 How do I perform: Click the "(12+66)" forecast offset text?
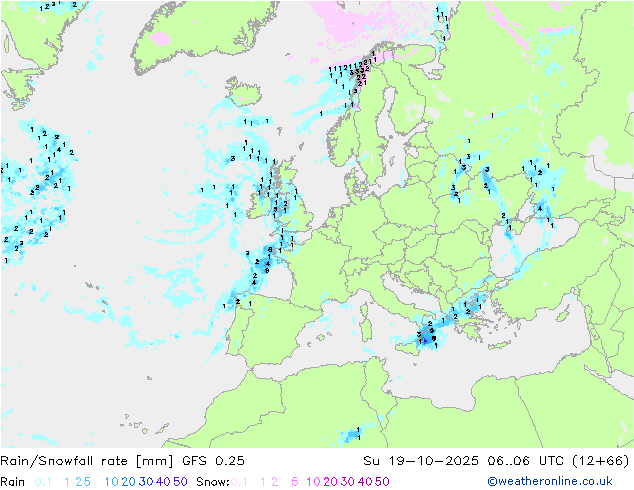tap(601, 461)
